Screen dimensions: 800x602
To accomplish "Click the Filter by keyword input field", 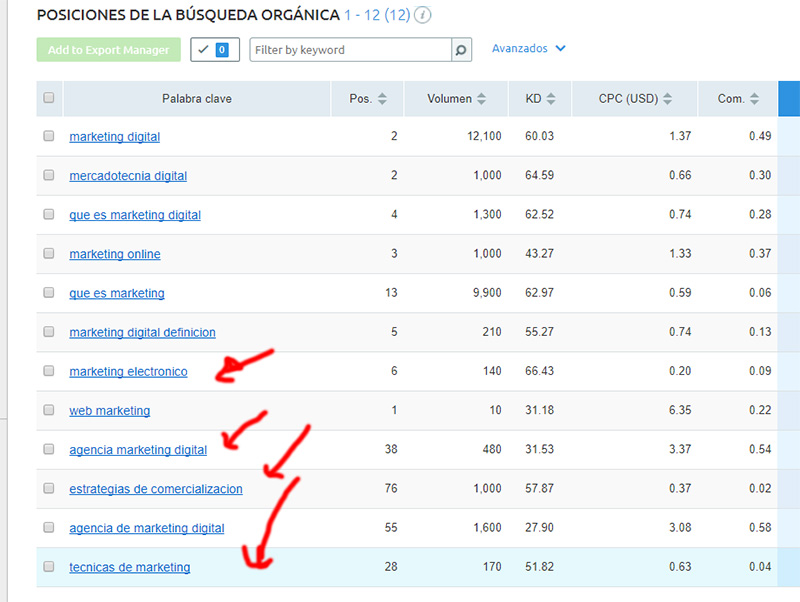I will (x=350, y=50).
